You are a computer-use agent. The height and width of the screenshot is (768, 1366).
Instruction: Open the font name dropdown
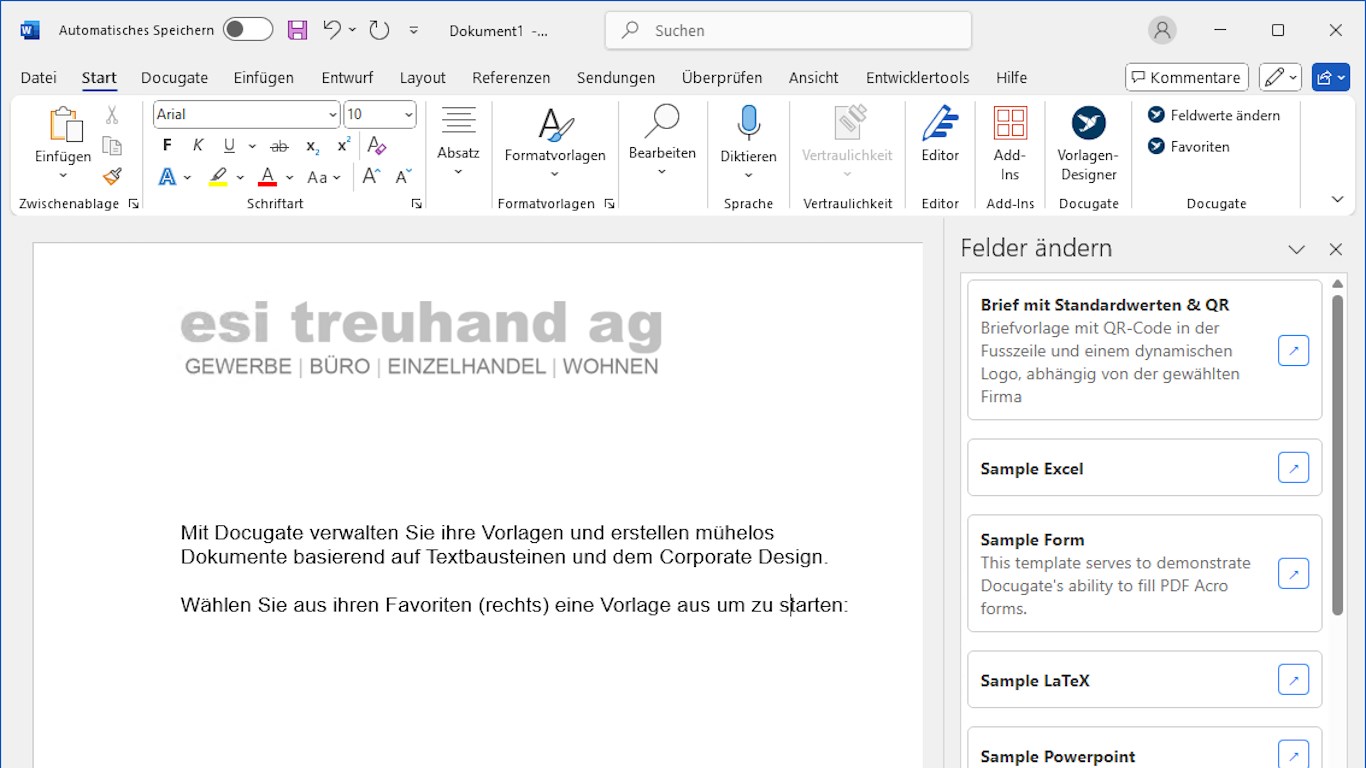click(333, 115)
